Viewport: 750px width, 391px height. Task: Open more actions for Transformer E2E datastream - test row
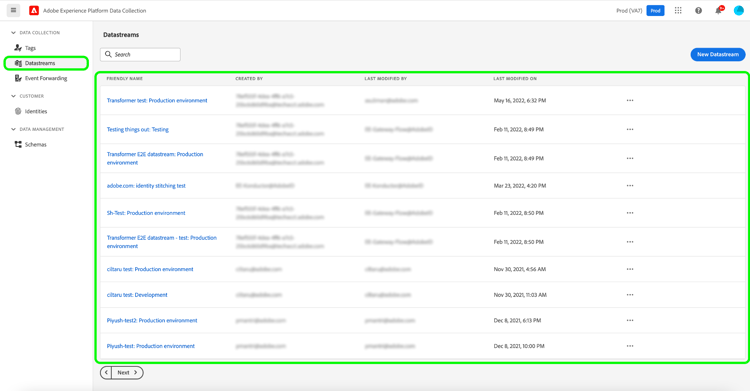(x=630, y=242)
